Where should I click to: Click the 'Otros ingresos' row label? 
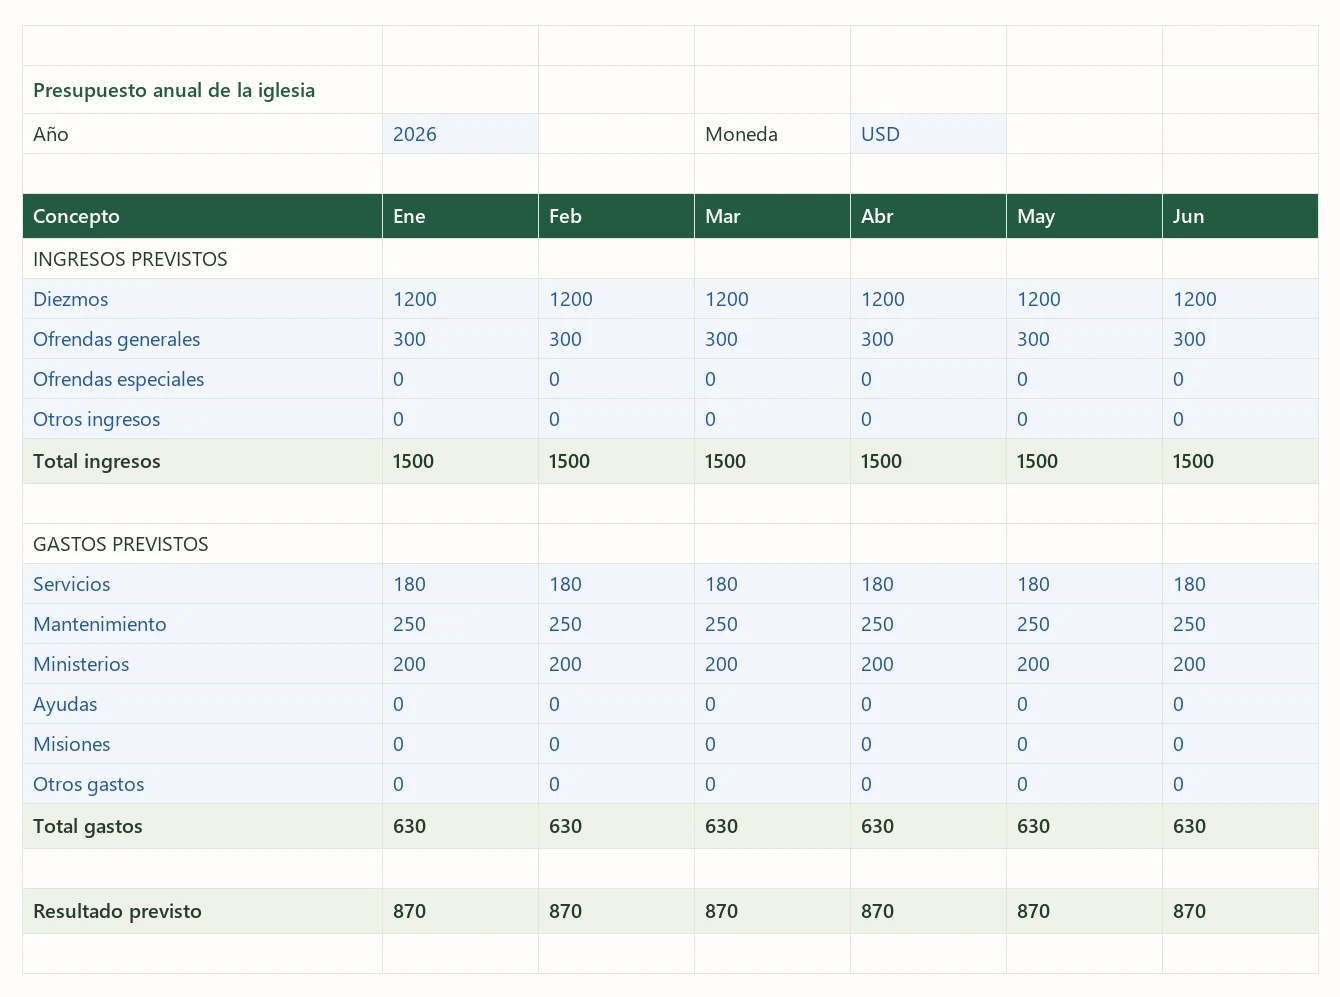tap(202, 419)
